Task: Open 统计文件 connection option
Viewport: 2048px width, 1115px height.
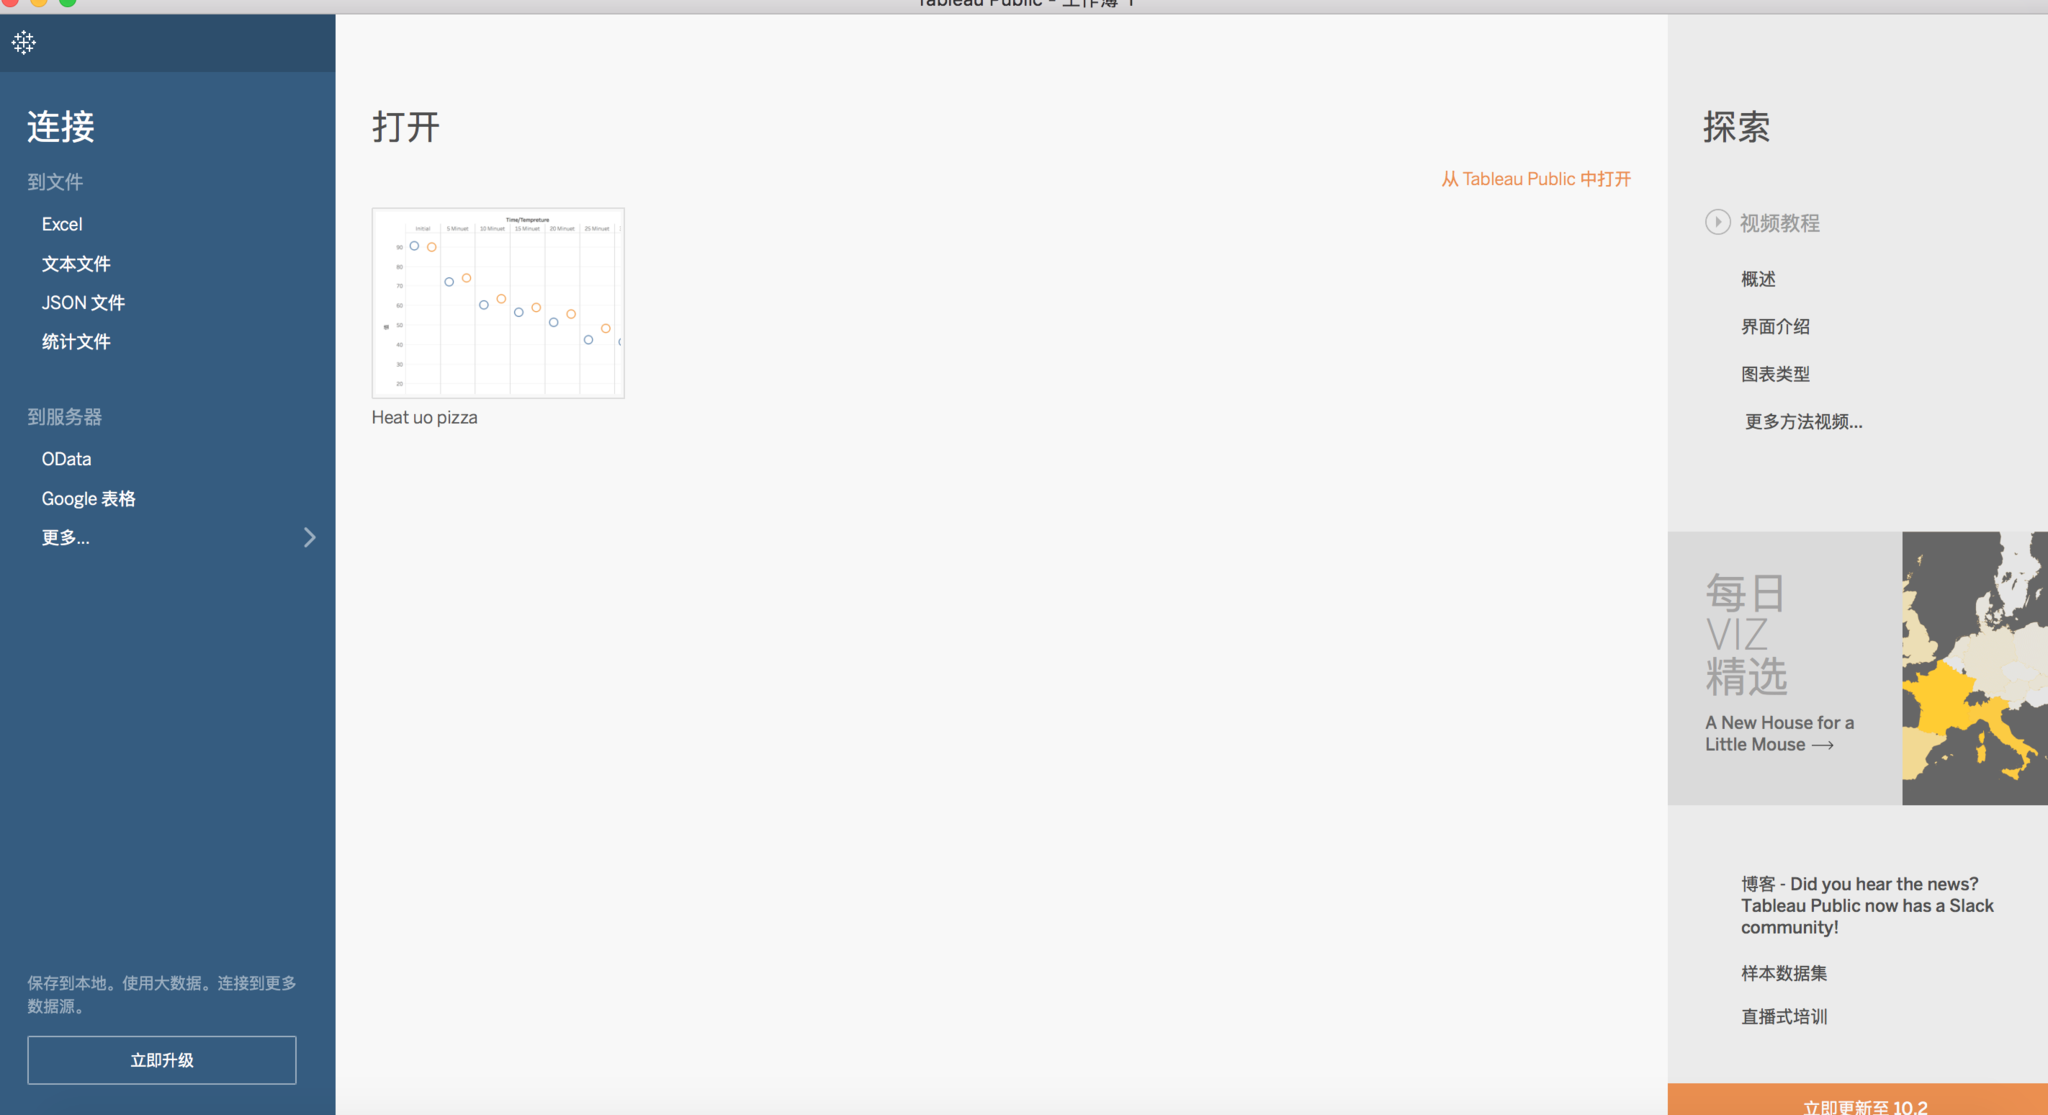Action: [x=76, y=342]
